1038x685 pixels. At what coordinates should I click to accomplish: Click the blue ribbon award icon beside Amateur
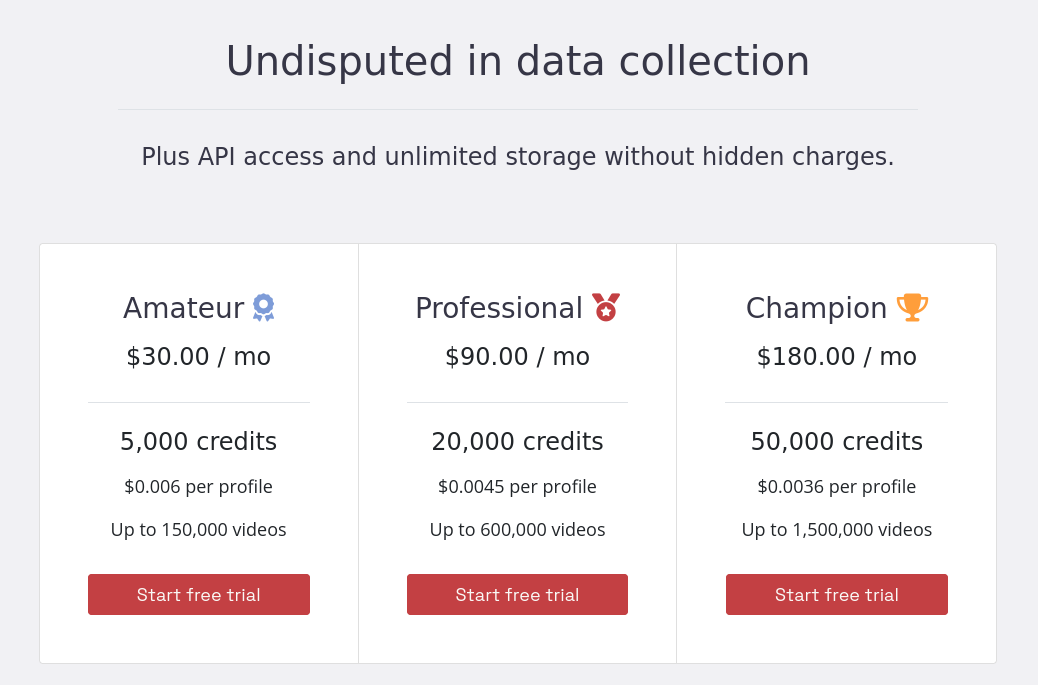tap(263, 307)
